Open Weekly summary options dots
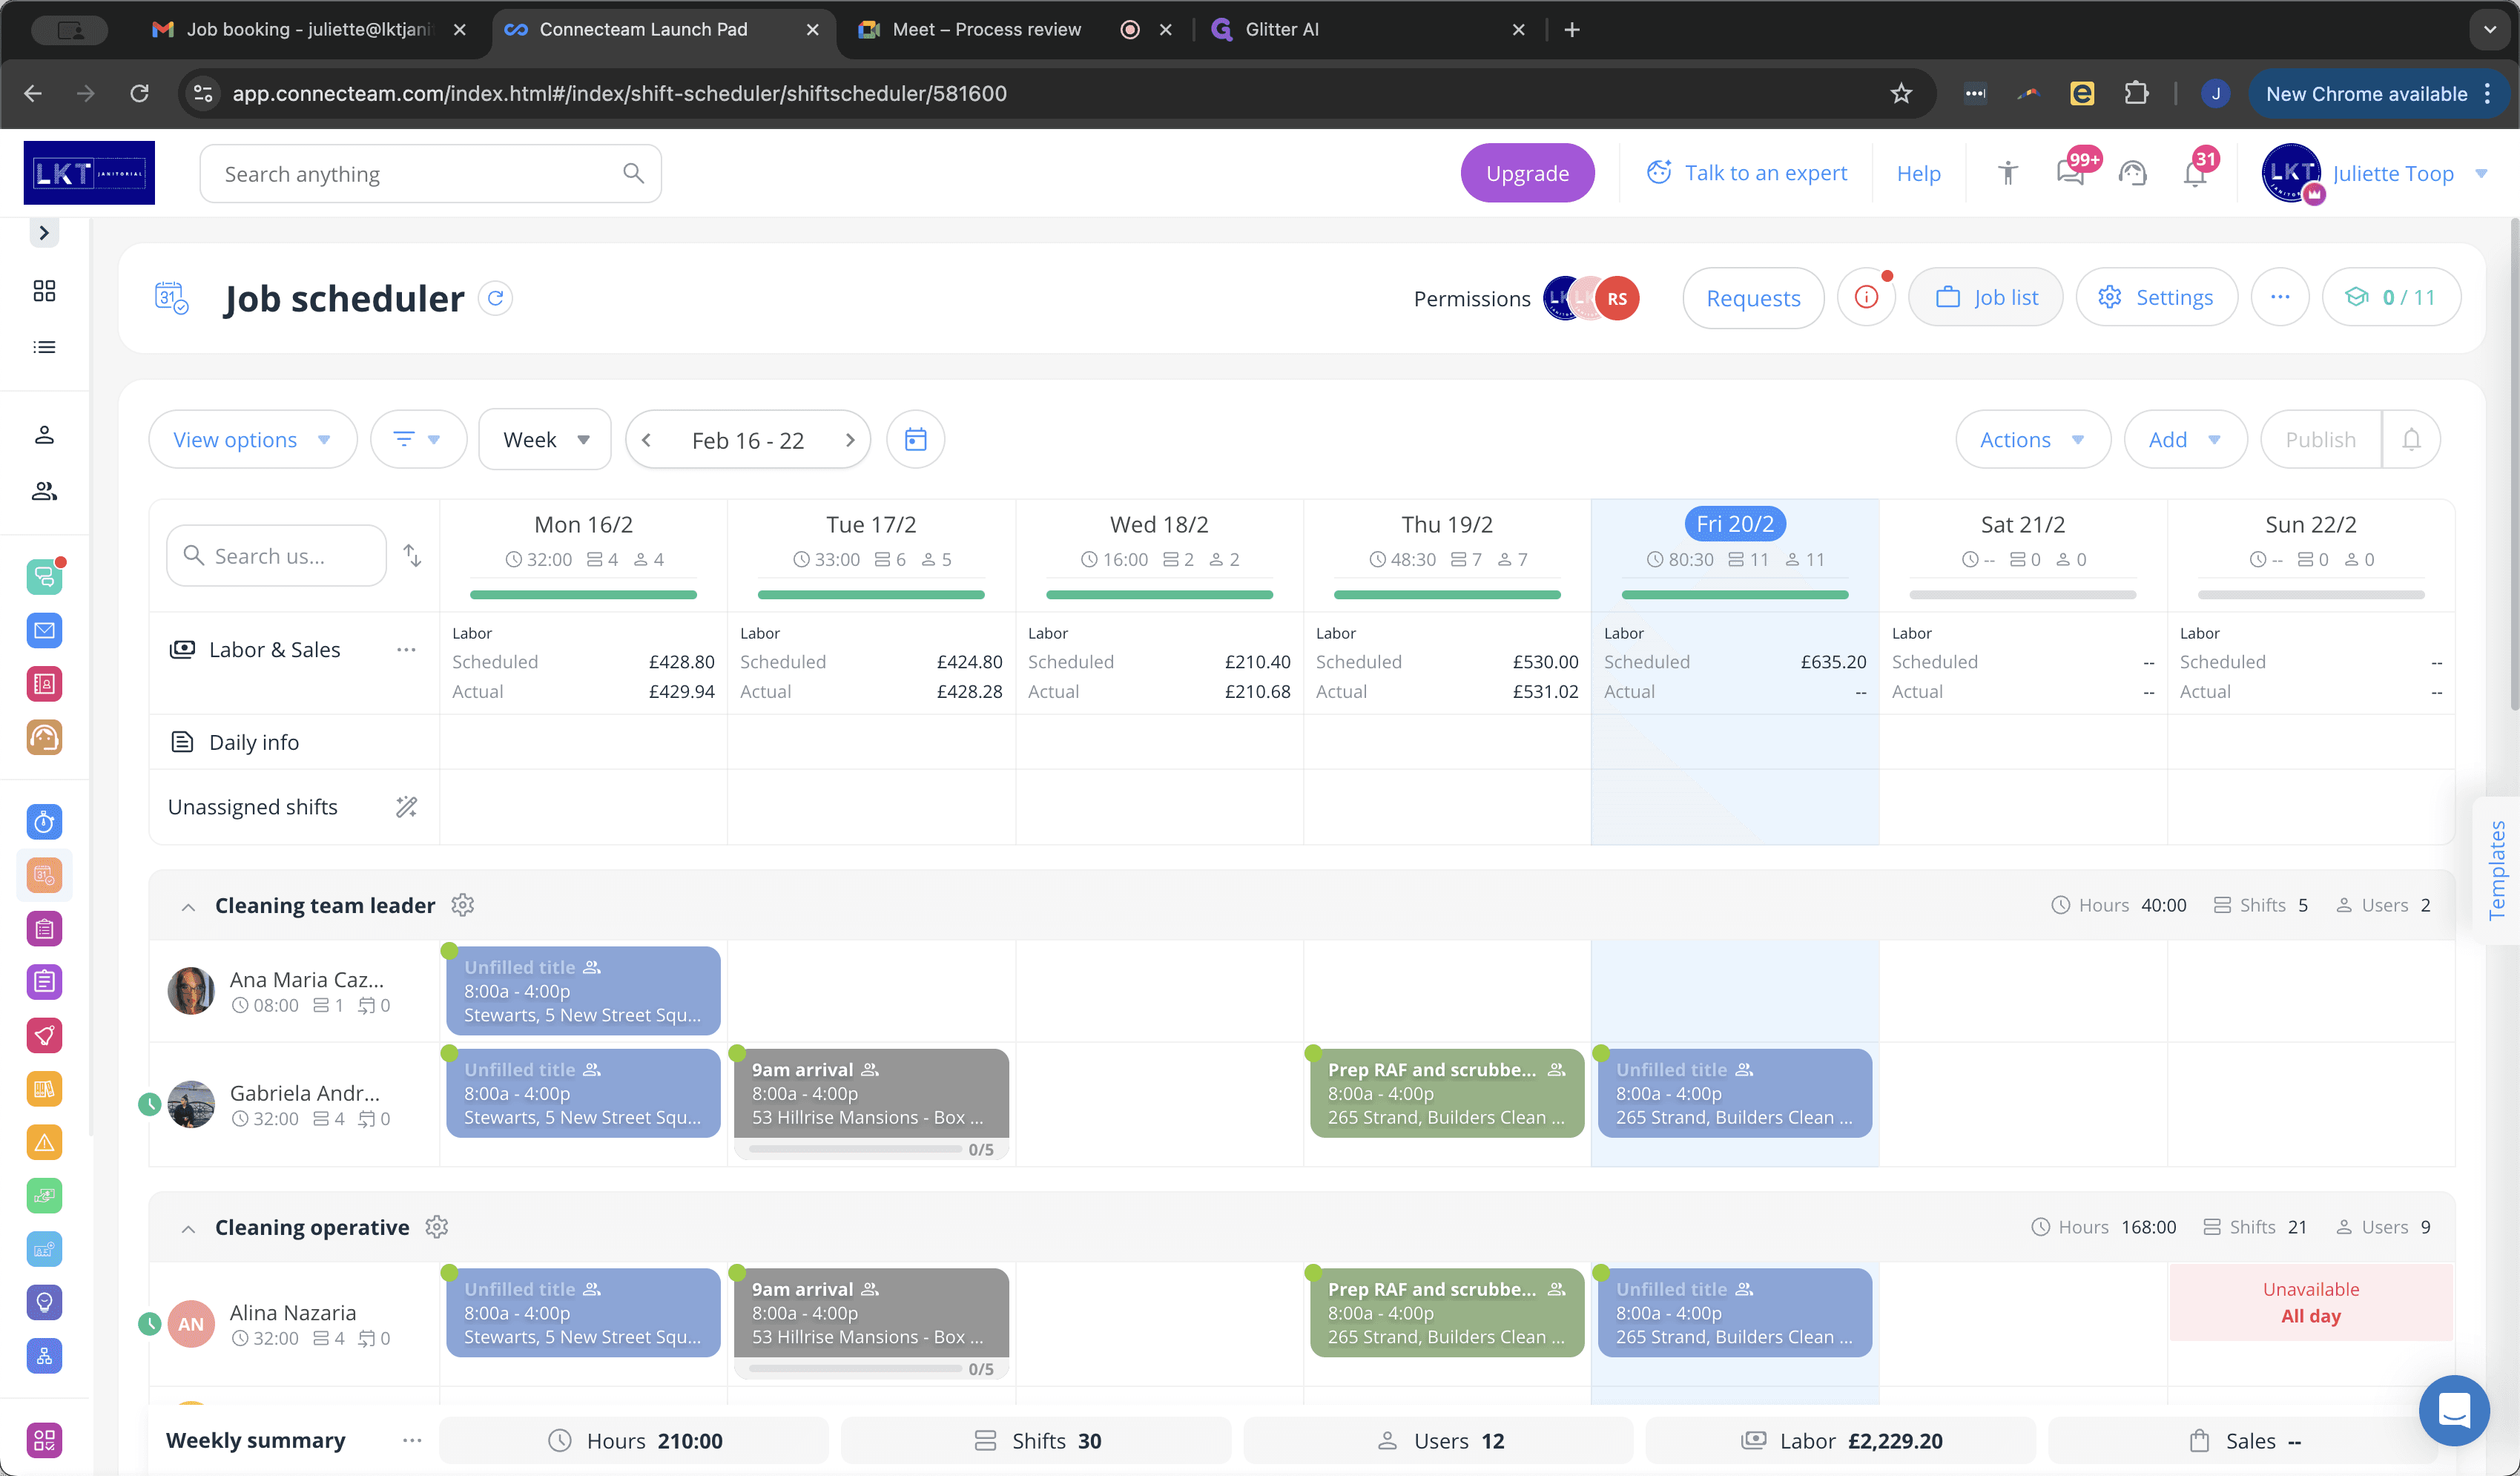2520x1476 pixels. (x=412, y=1441)
